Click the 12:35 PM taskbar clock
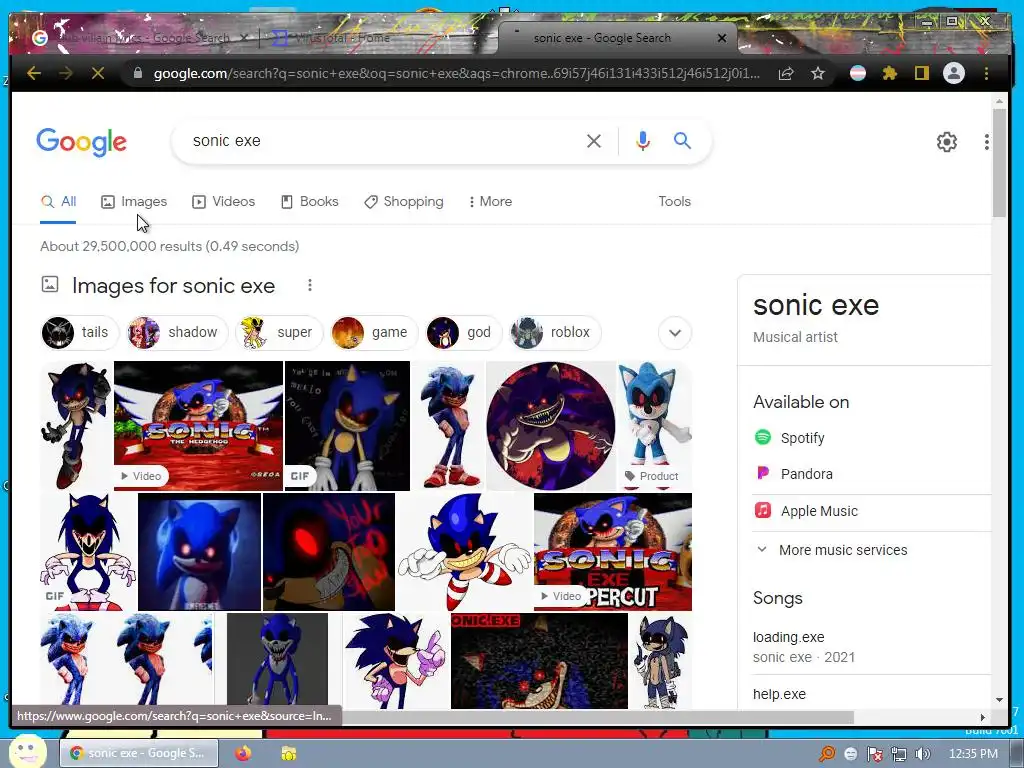The height and width of the screenshot is (768, 1024). coord(973,754)
